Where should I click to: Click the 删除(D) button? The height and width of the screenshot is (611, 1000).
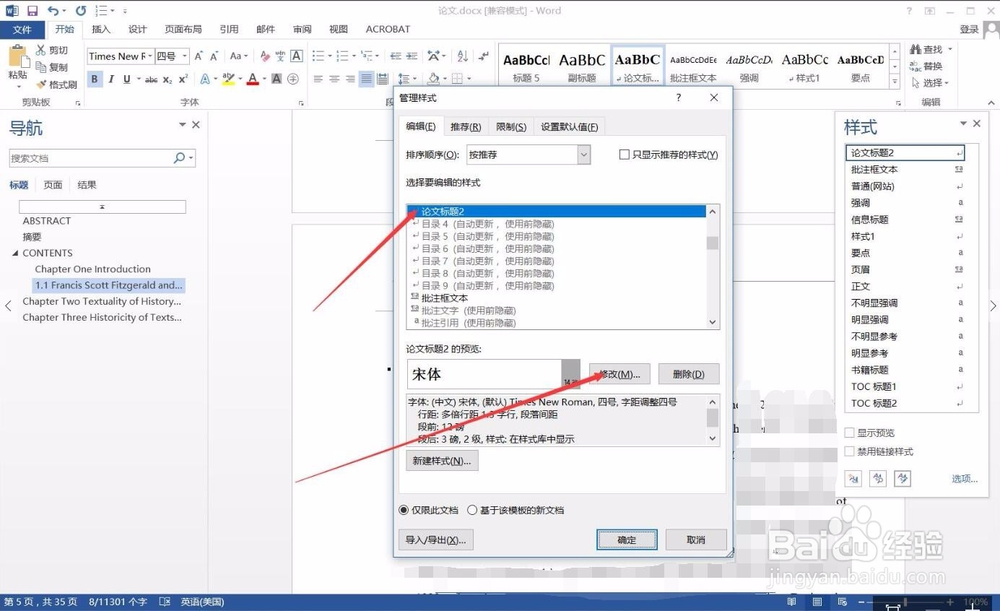pyautogui.click(x=689, y=374)
